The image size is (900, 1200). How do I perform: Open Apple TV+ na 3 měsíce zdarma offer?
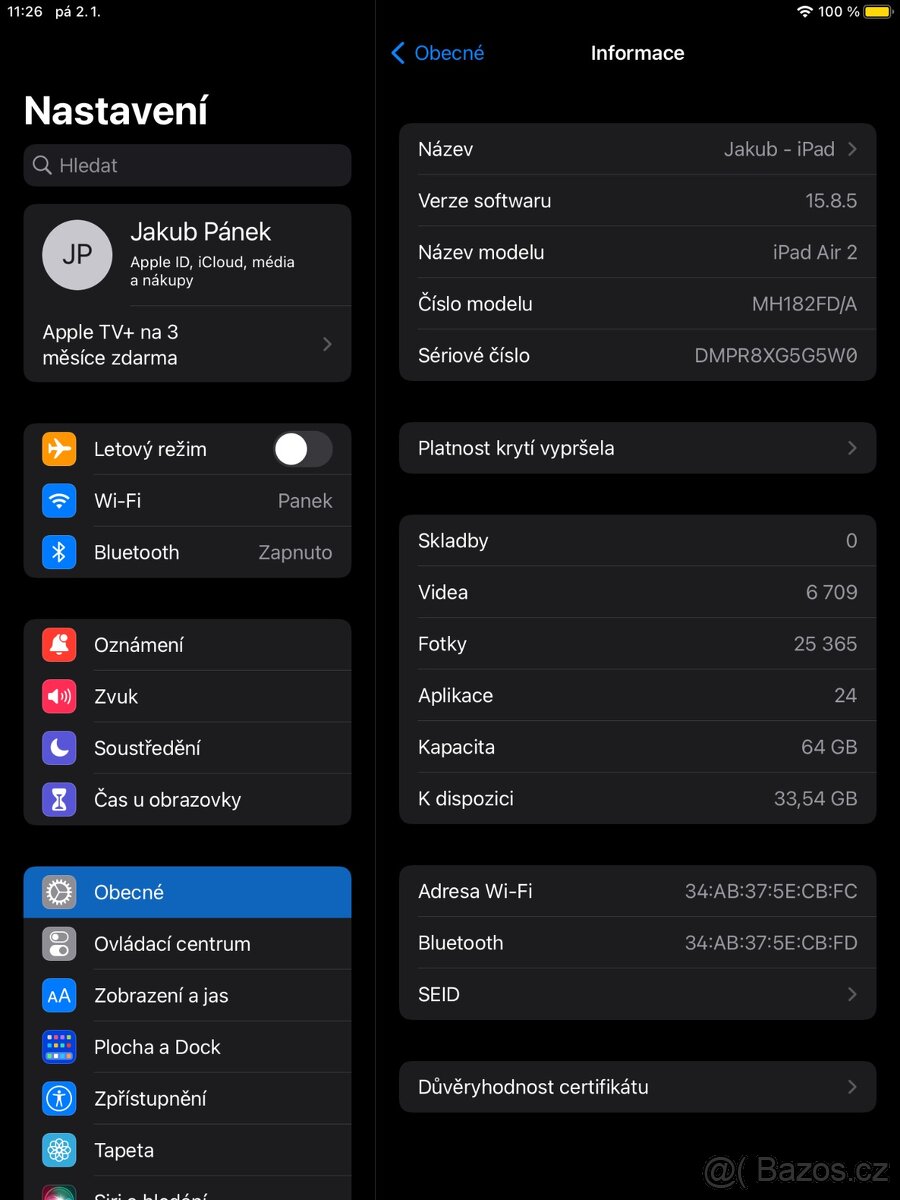coord(186,344)
